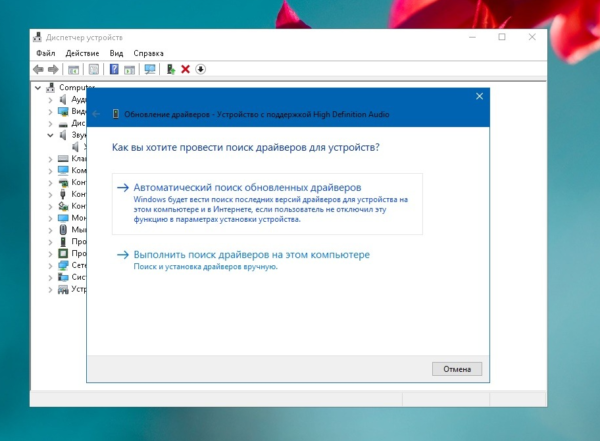600x441 pixels.
Task: Open the Файл menu
Action: point(45,52)
